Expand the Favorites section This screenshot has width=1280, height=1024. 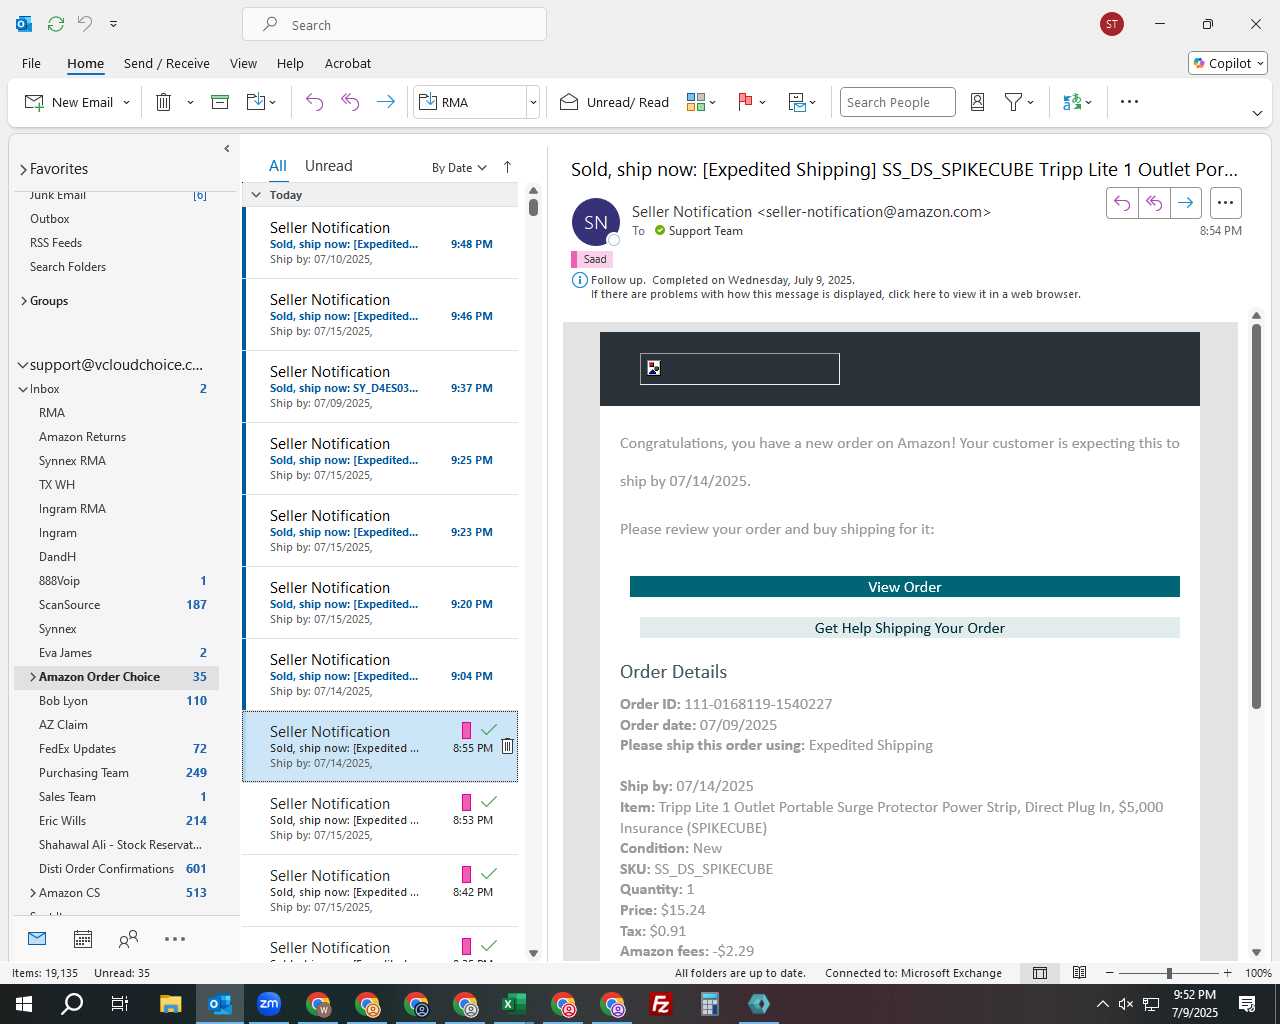23,170
